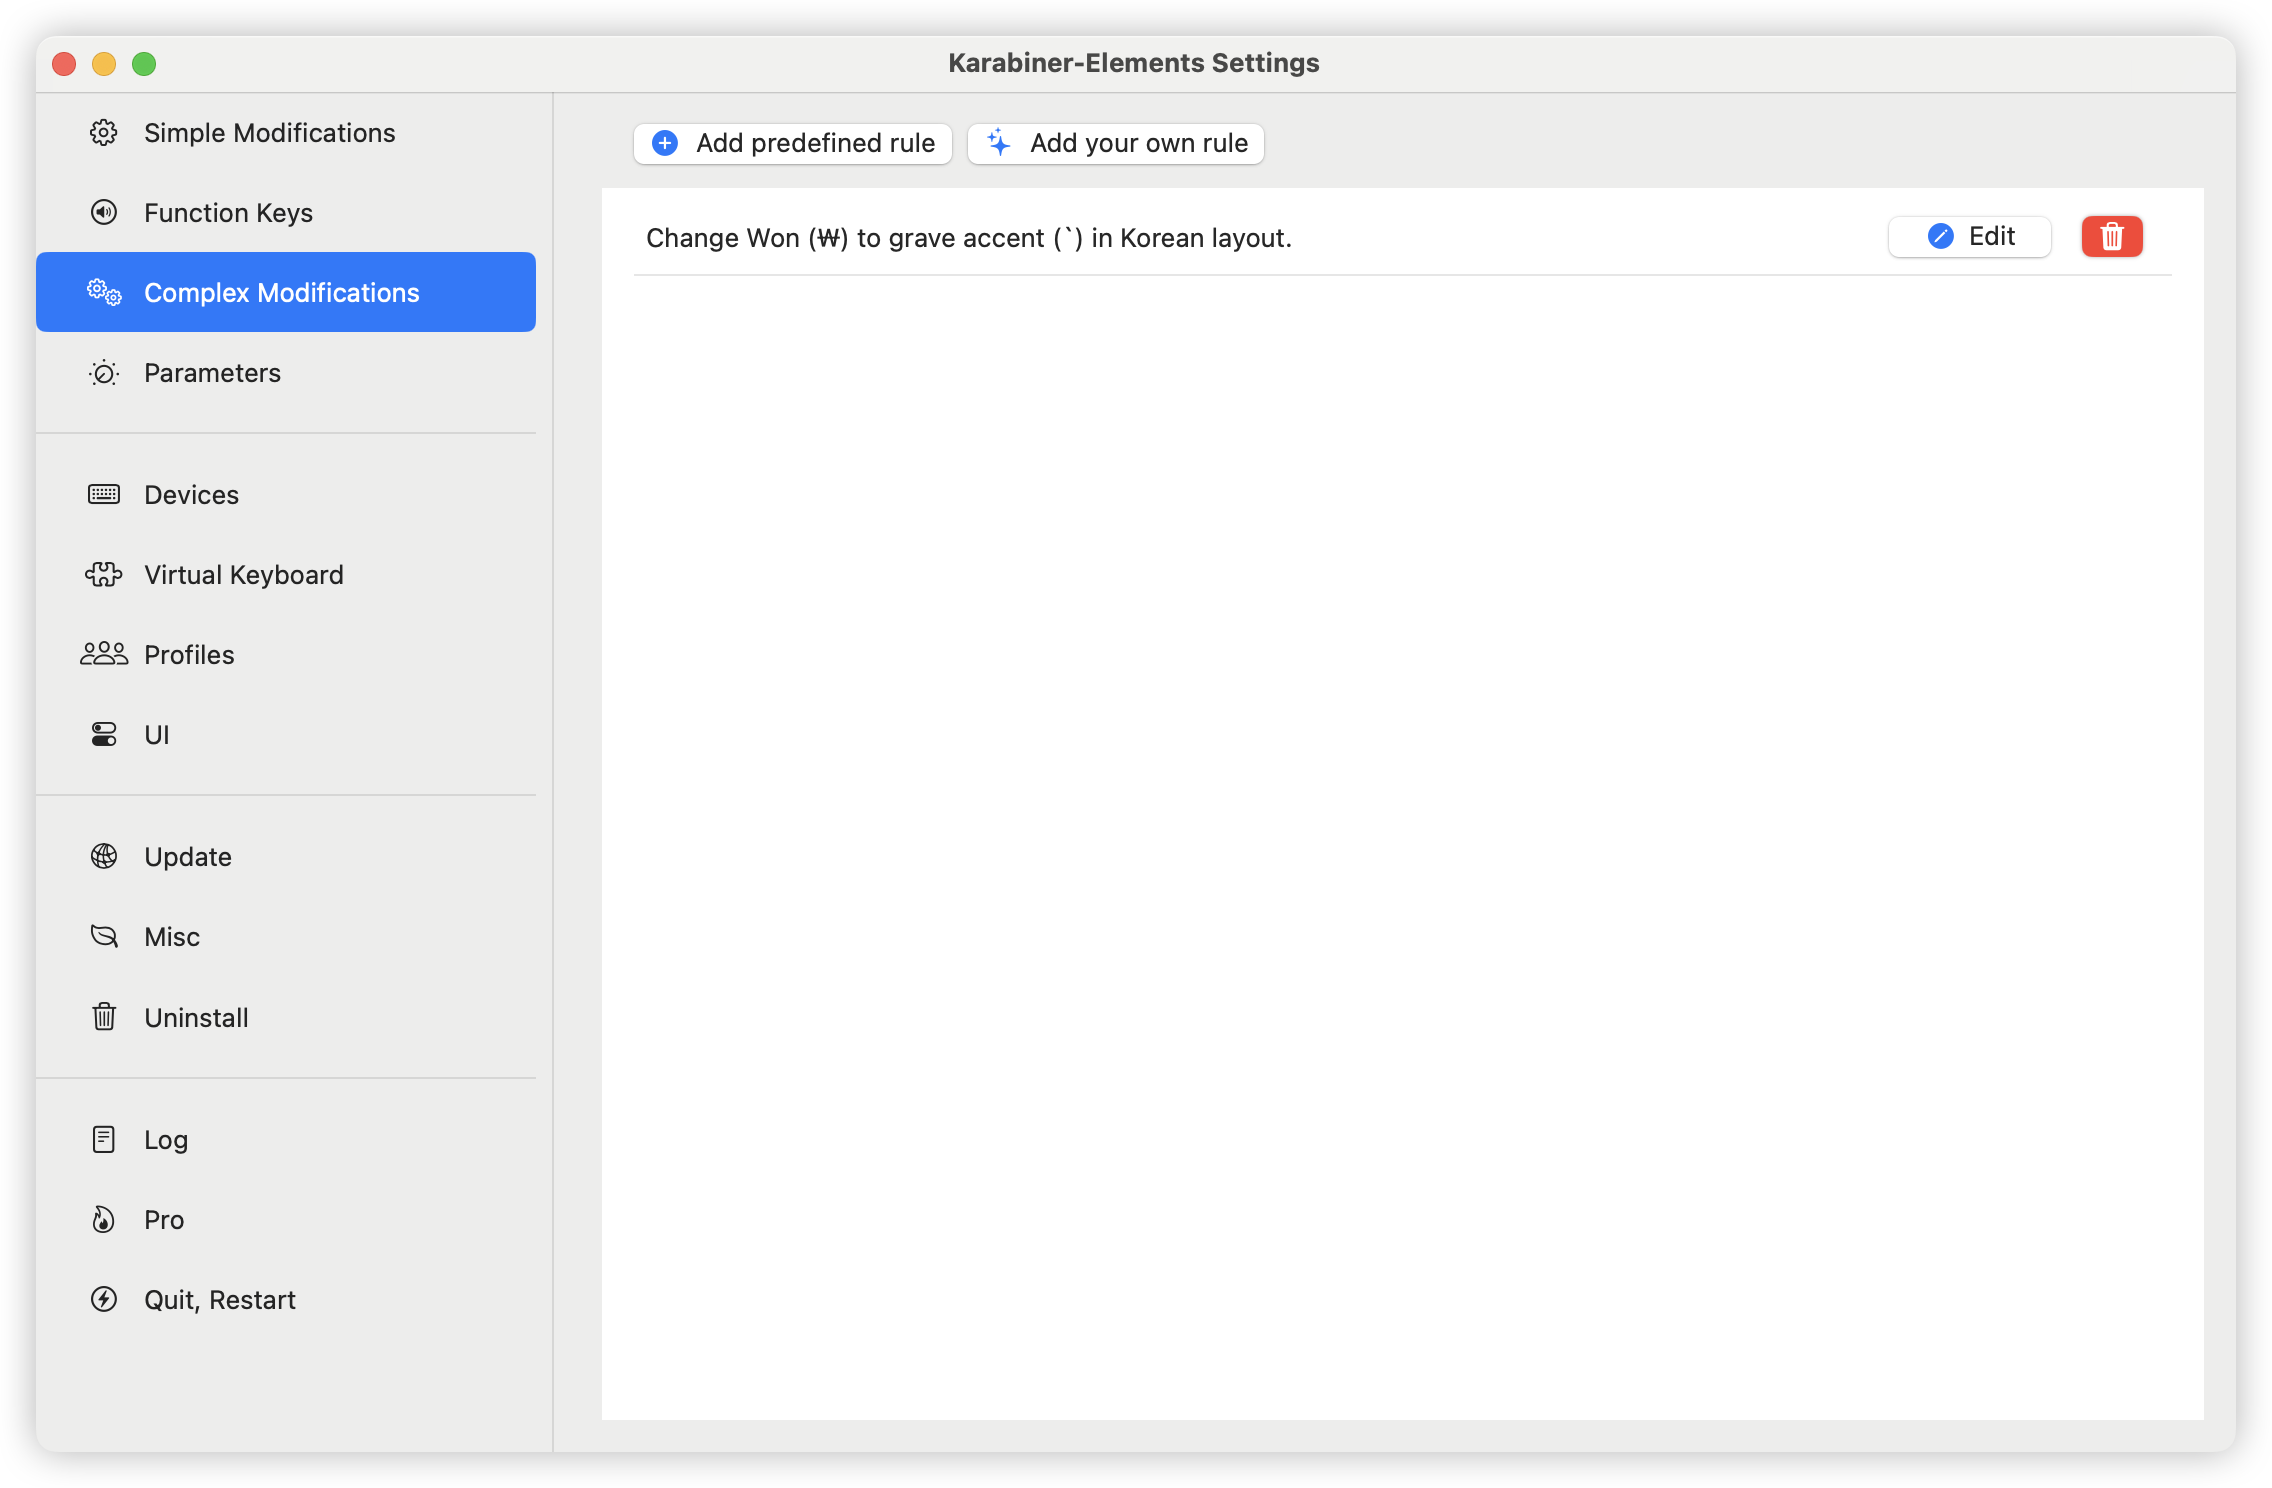The width and height of the screenshot is (2272, 1488).
Task: Click the toggle-switch icon beside UI
Action: 104,734
